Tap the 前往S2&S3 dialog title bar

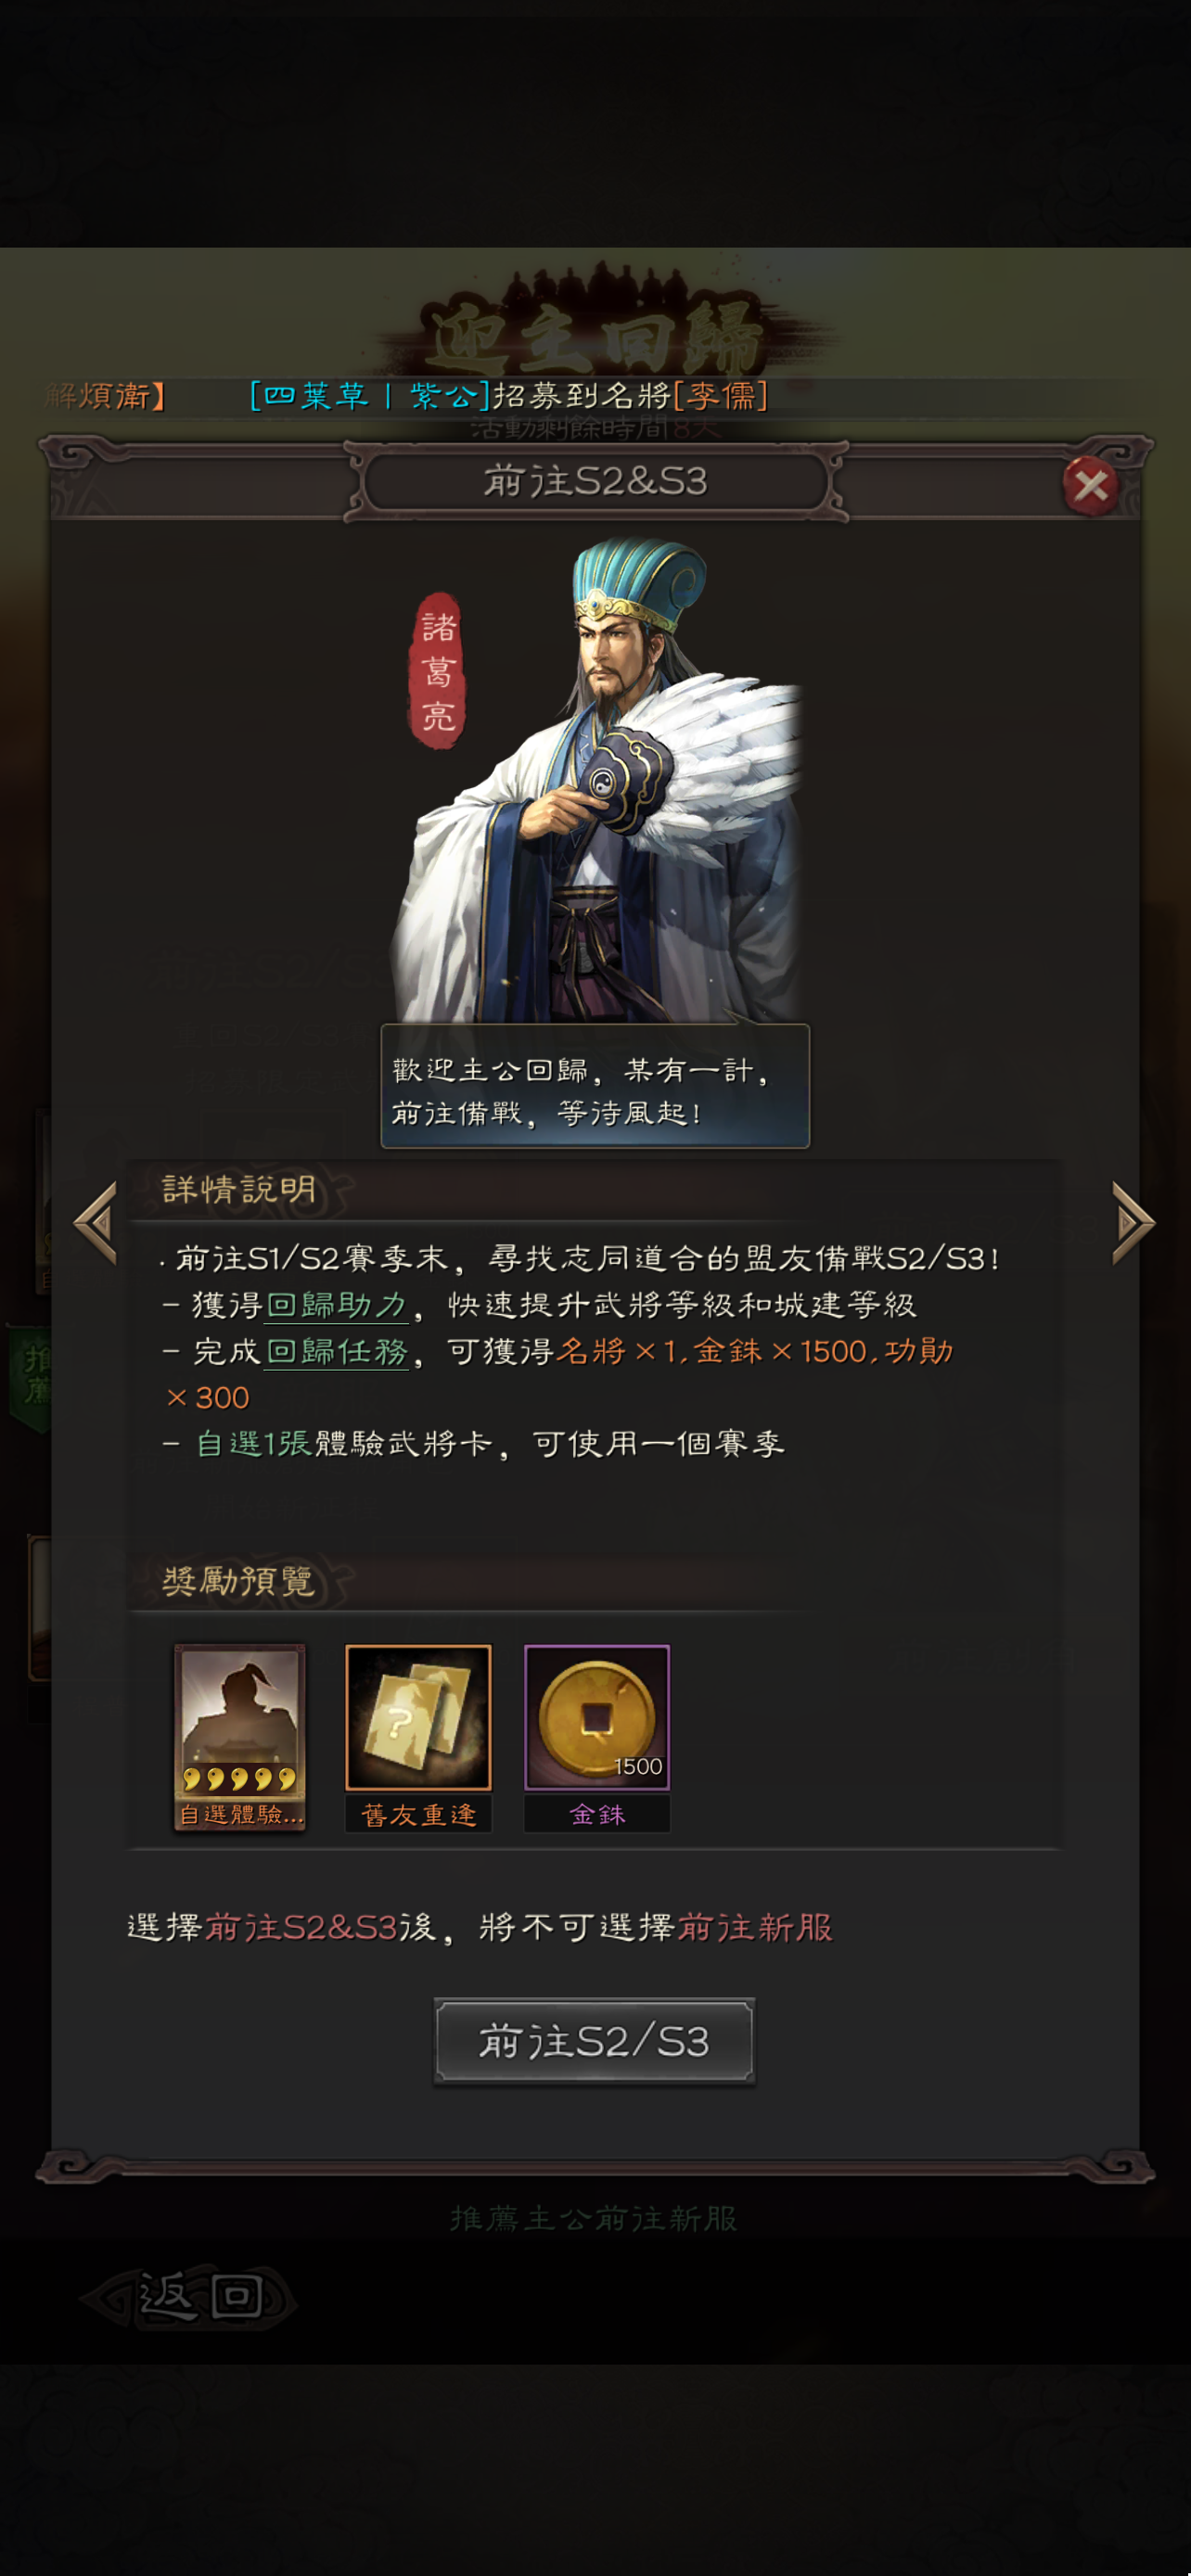click(x=596, y=482)
